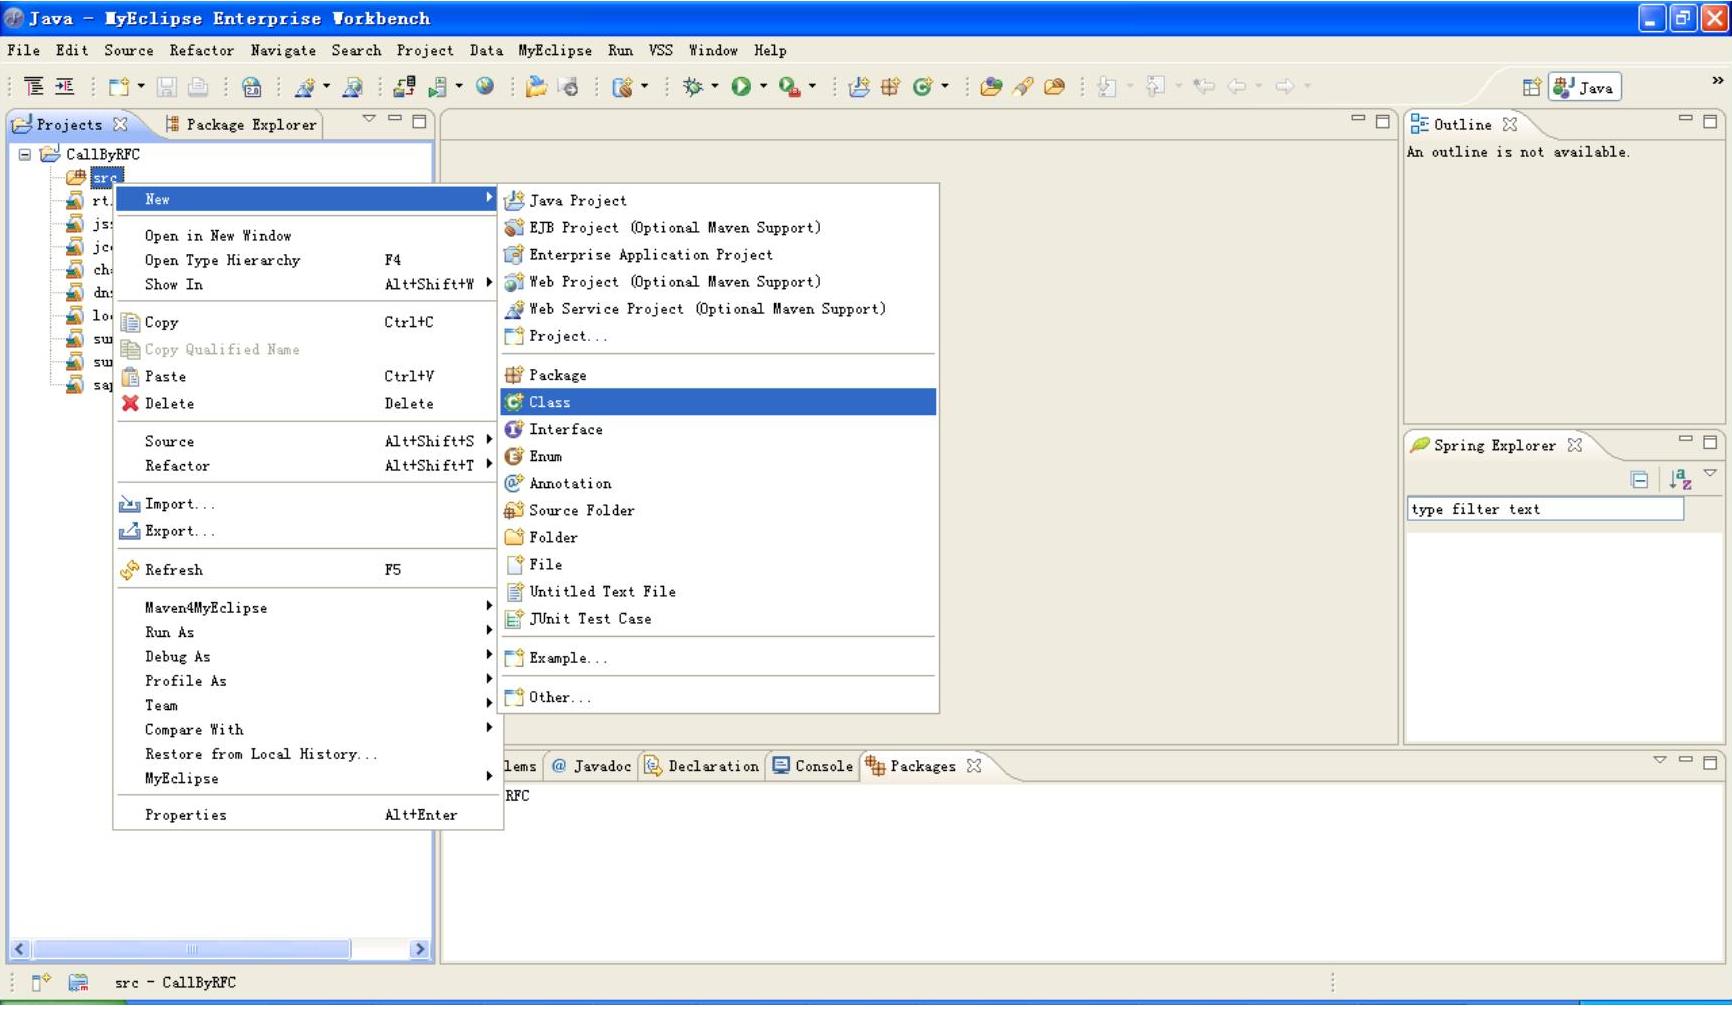
Task: Click the Debug bug toolbar icon
Action: click(x=692, y=87)
